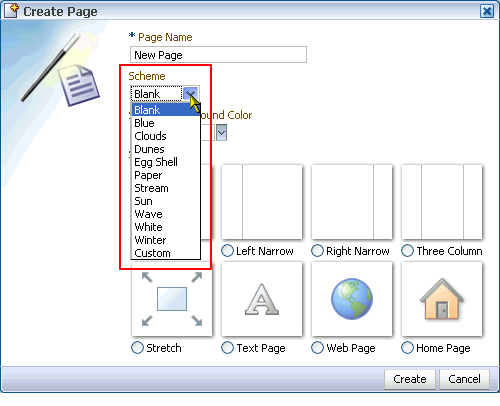Click the Page Name input field
This screenshot has height=406, width=500.
coord(218,55)
